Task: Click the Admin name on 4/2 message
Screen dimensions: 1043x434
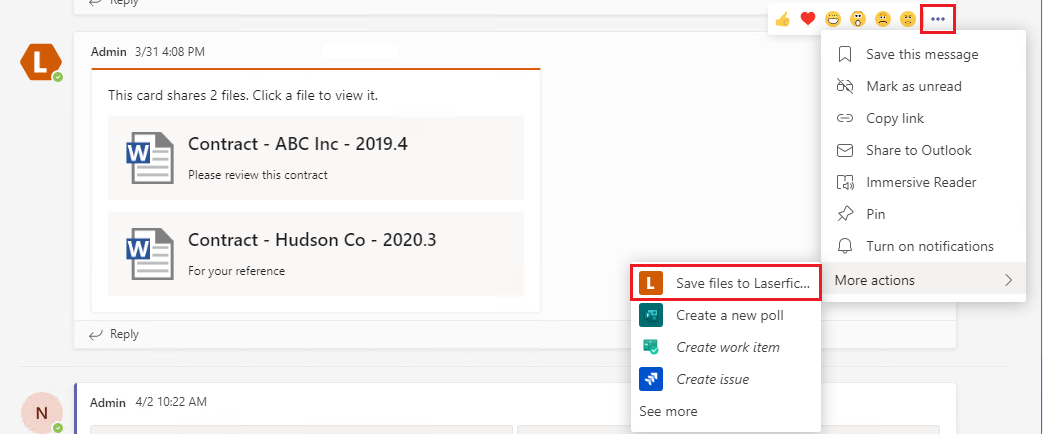Action: tap(108, 402)
